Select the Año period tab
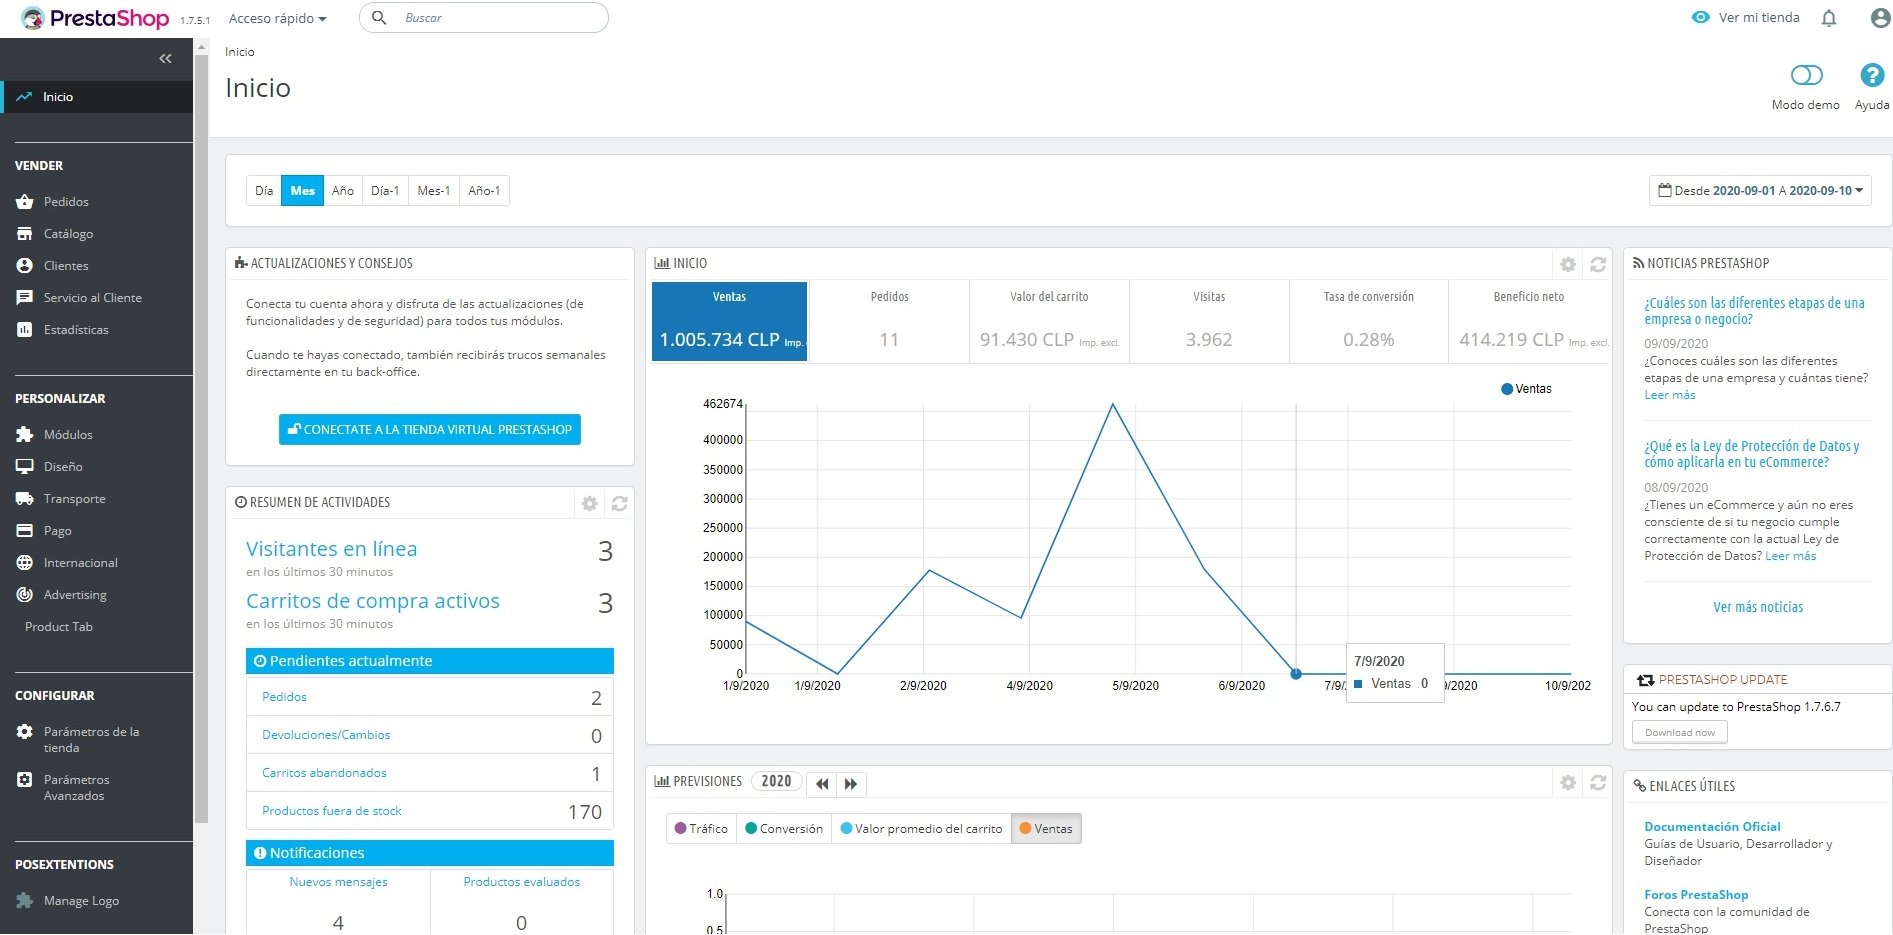This screenshot has width=1893, height=935. tap(342, 191)
